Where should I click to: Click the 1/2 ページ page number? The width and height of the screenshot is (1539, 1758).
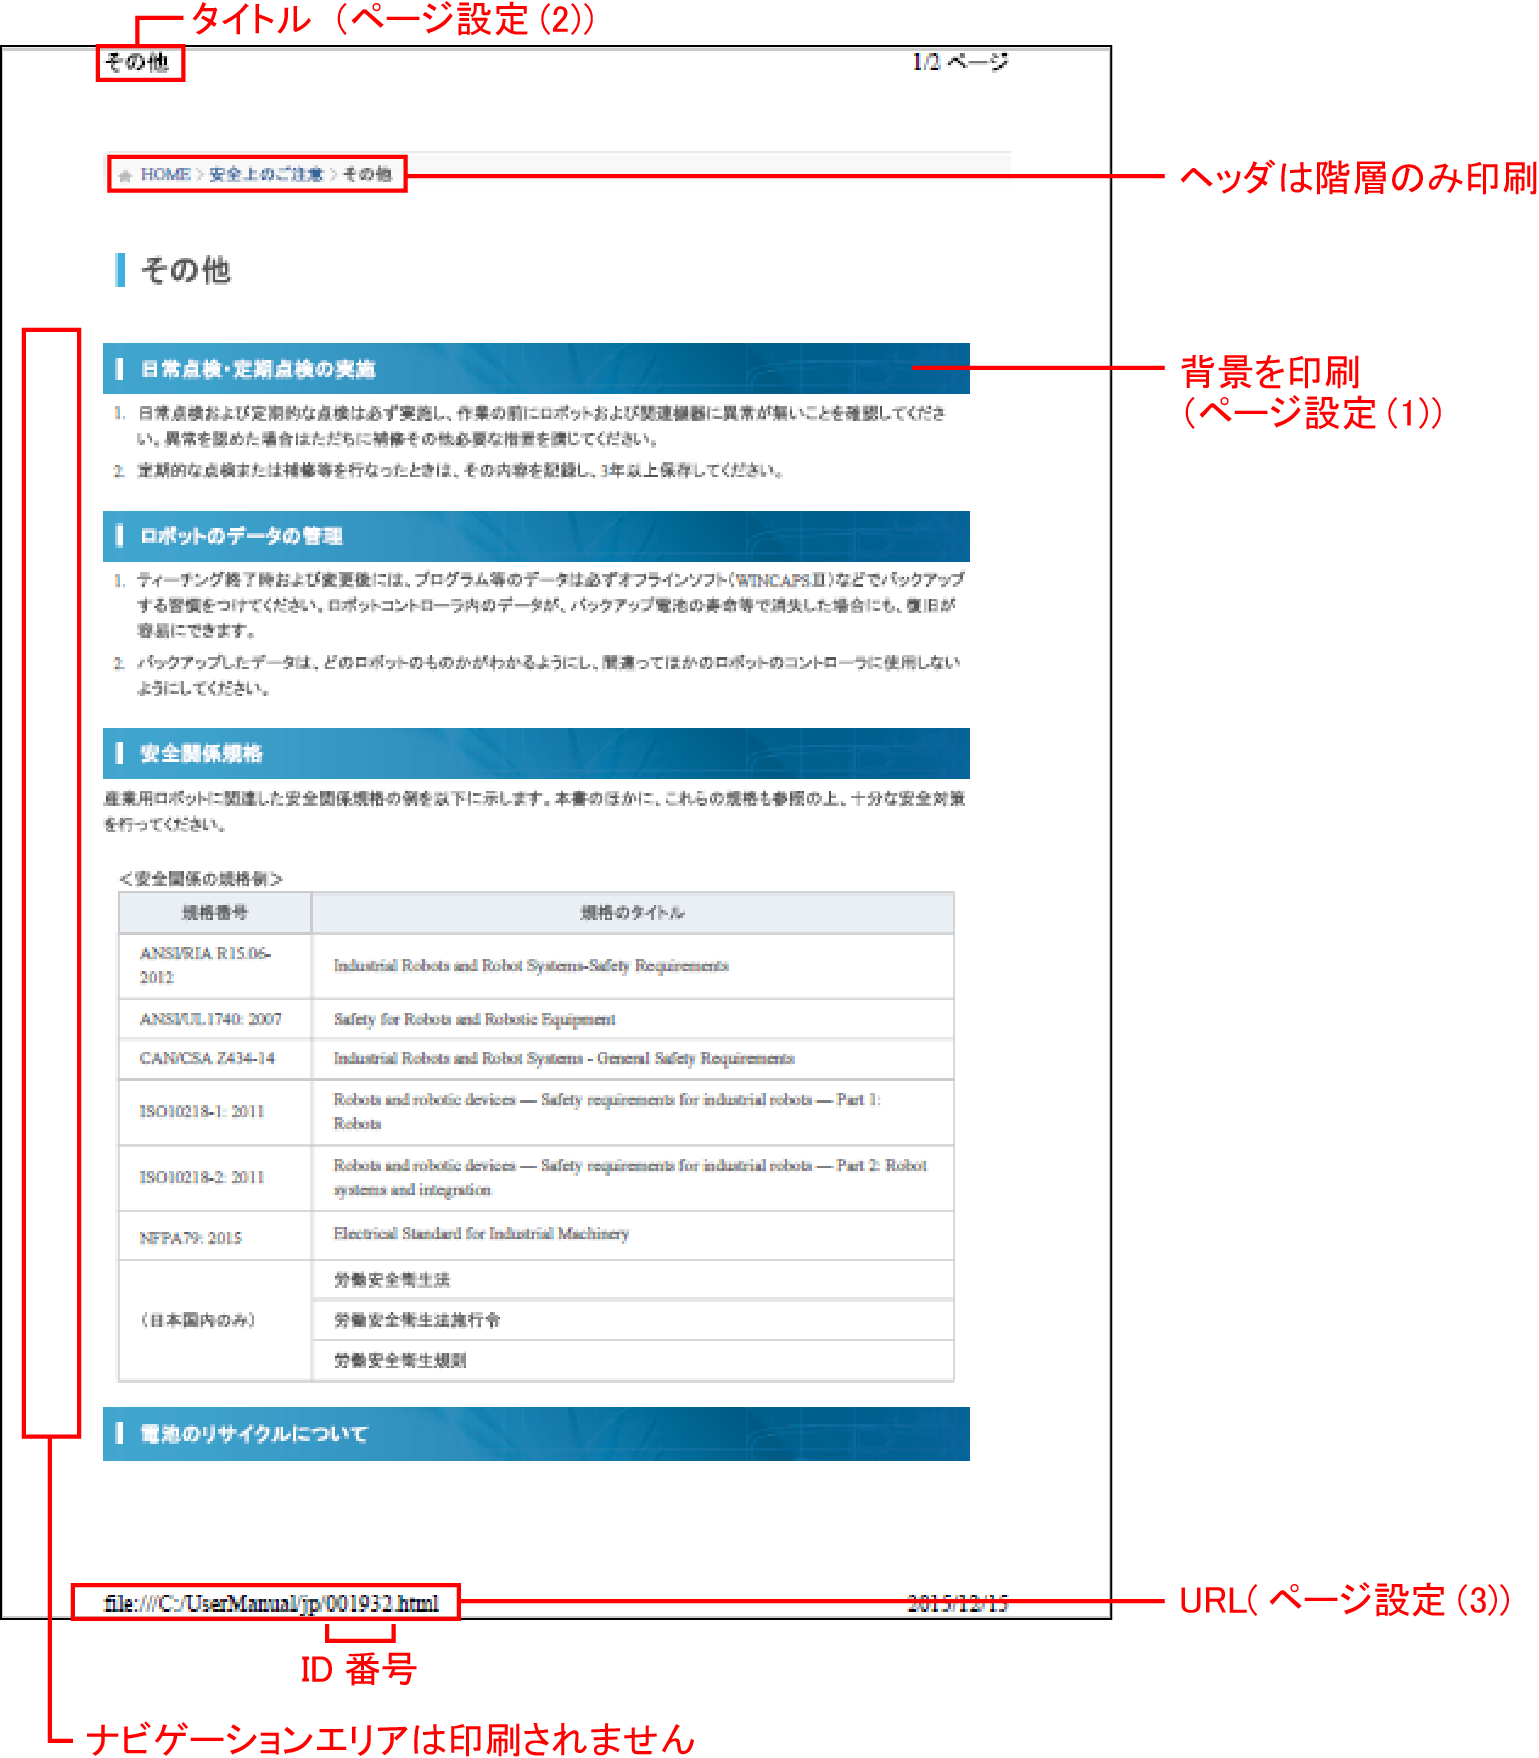pos(960,62)
